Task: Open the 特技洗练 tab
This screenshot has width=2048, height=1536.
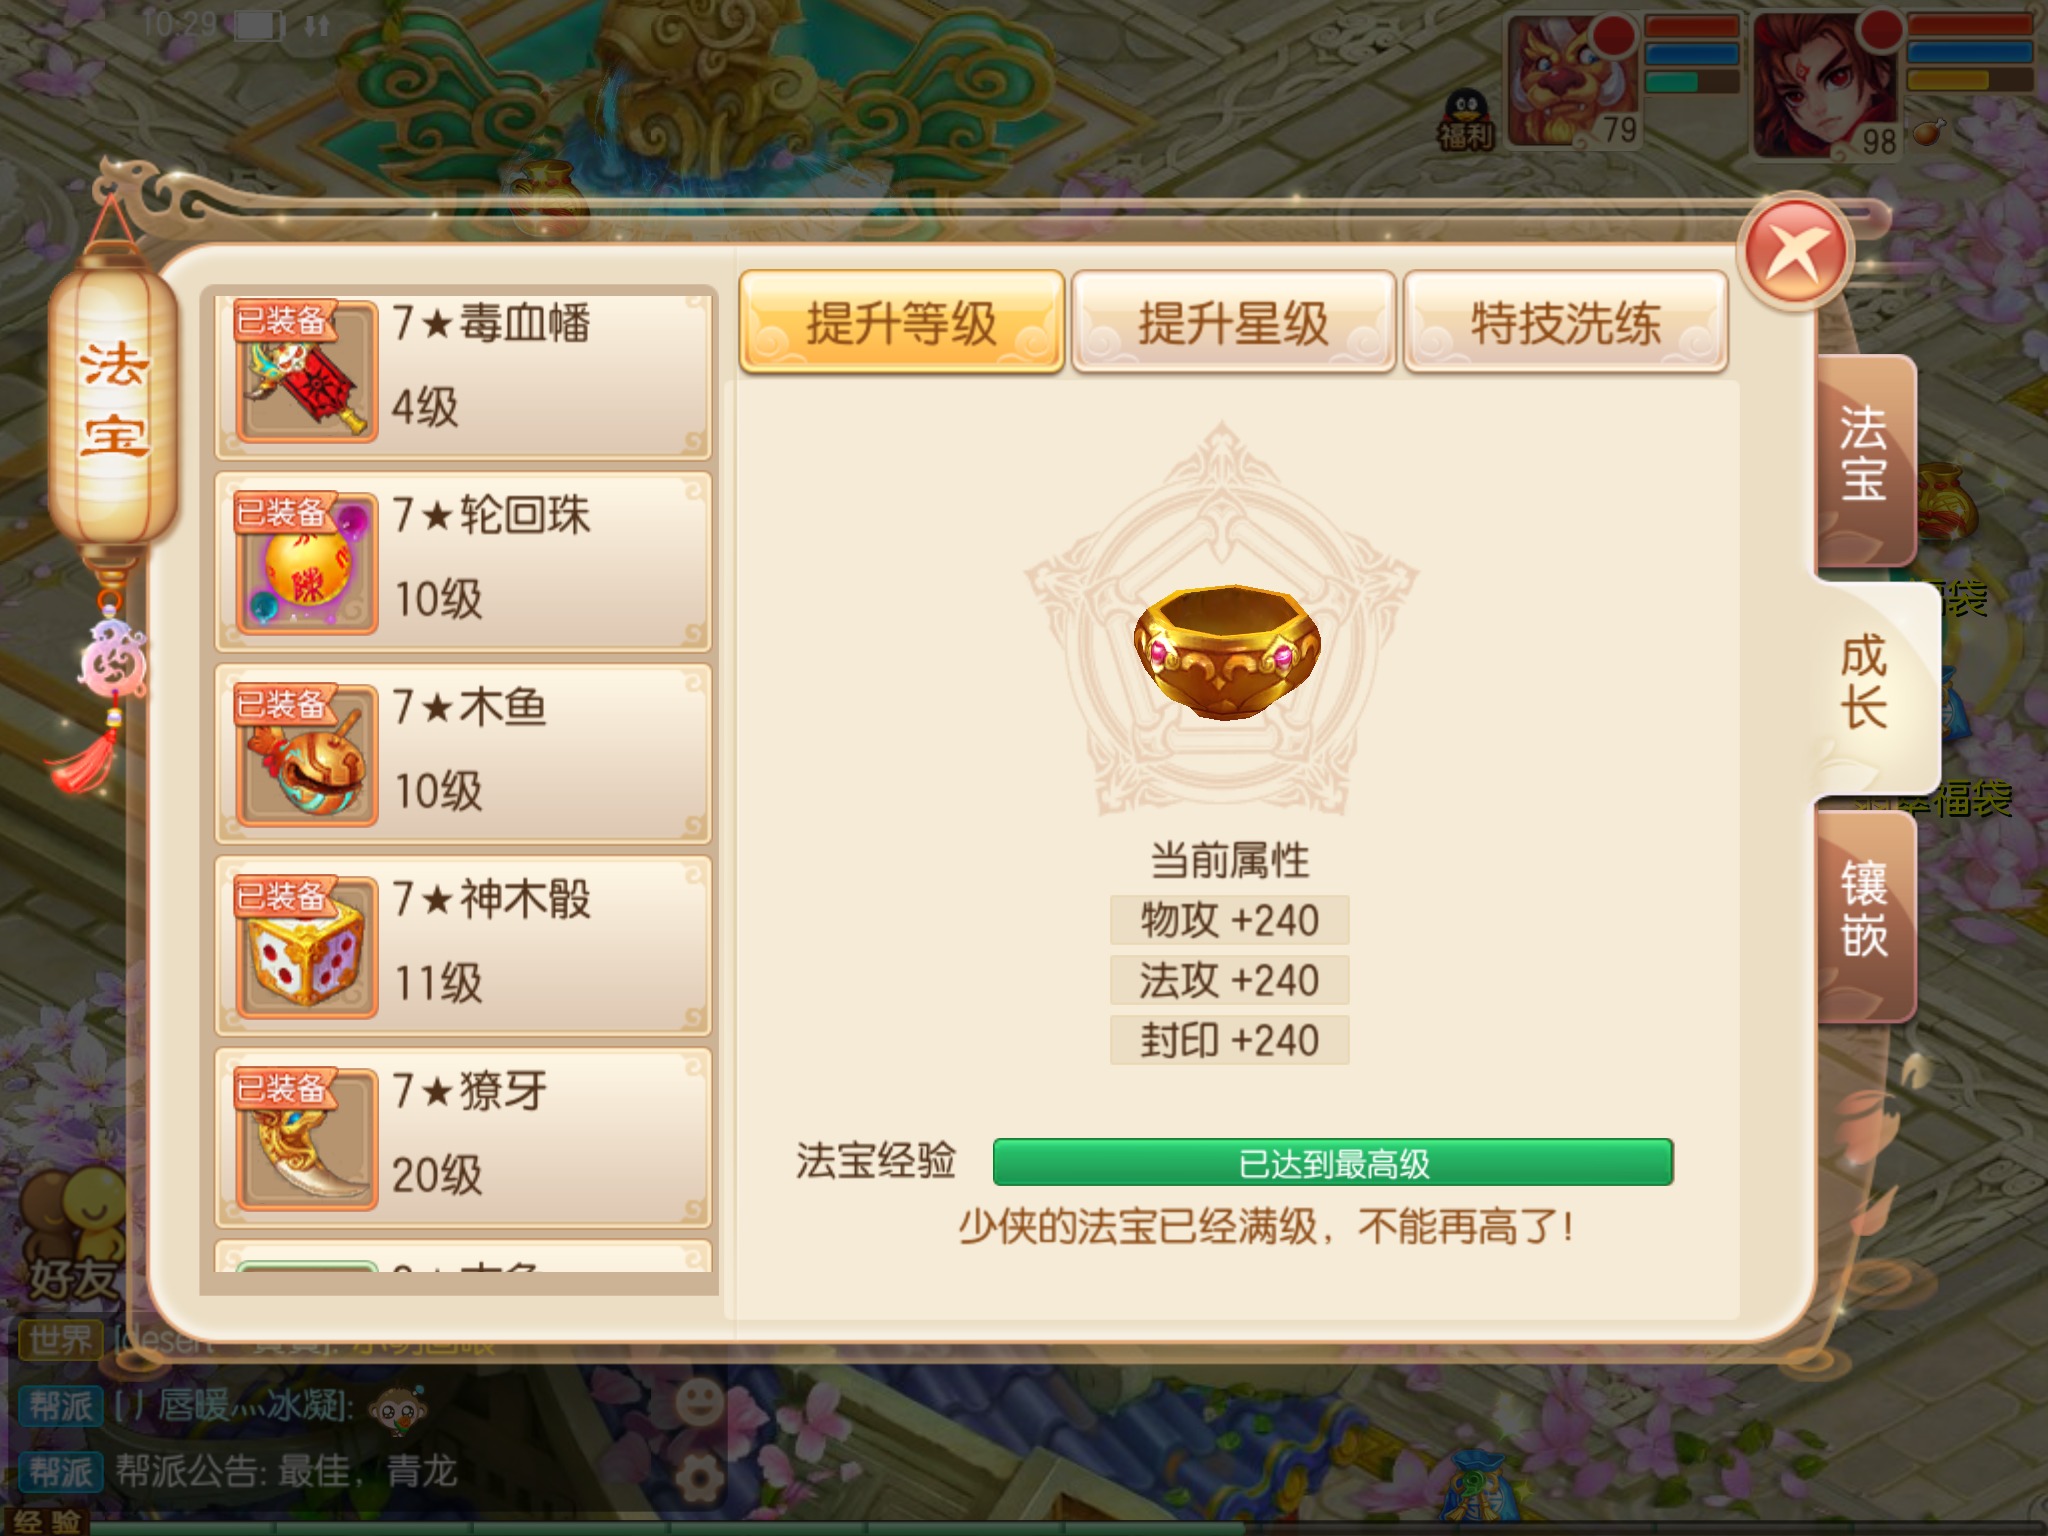Action: [x=1566, y=323]
